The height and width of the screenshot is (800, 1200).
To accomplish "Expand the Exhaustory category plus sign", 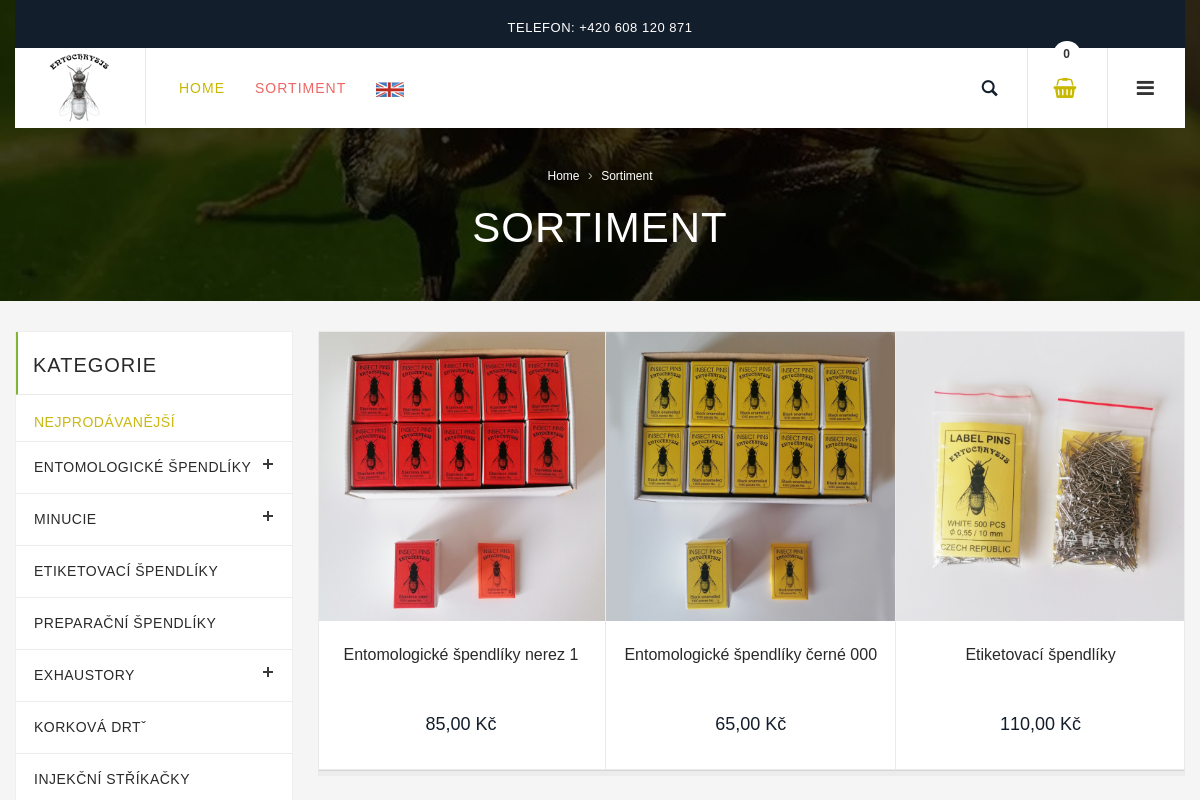I will click(268, 672).
